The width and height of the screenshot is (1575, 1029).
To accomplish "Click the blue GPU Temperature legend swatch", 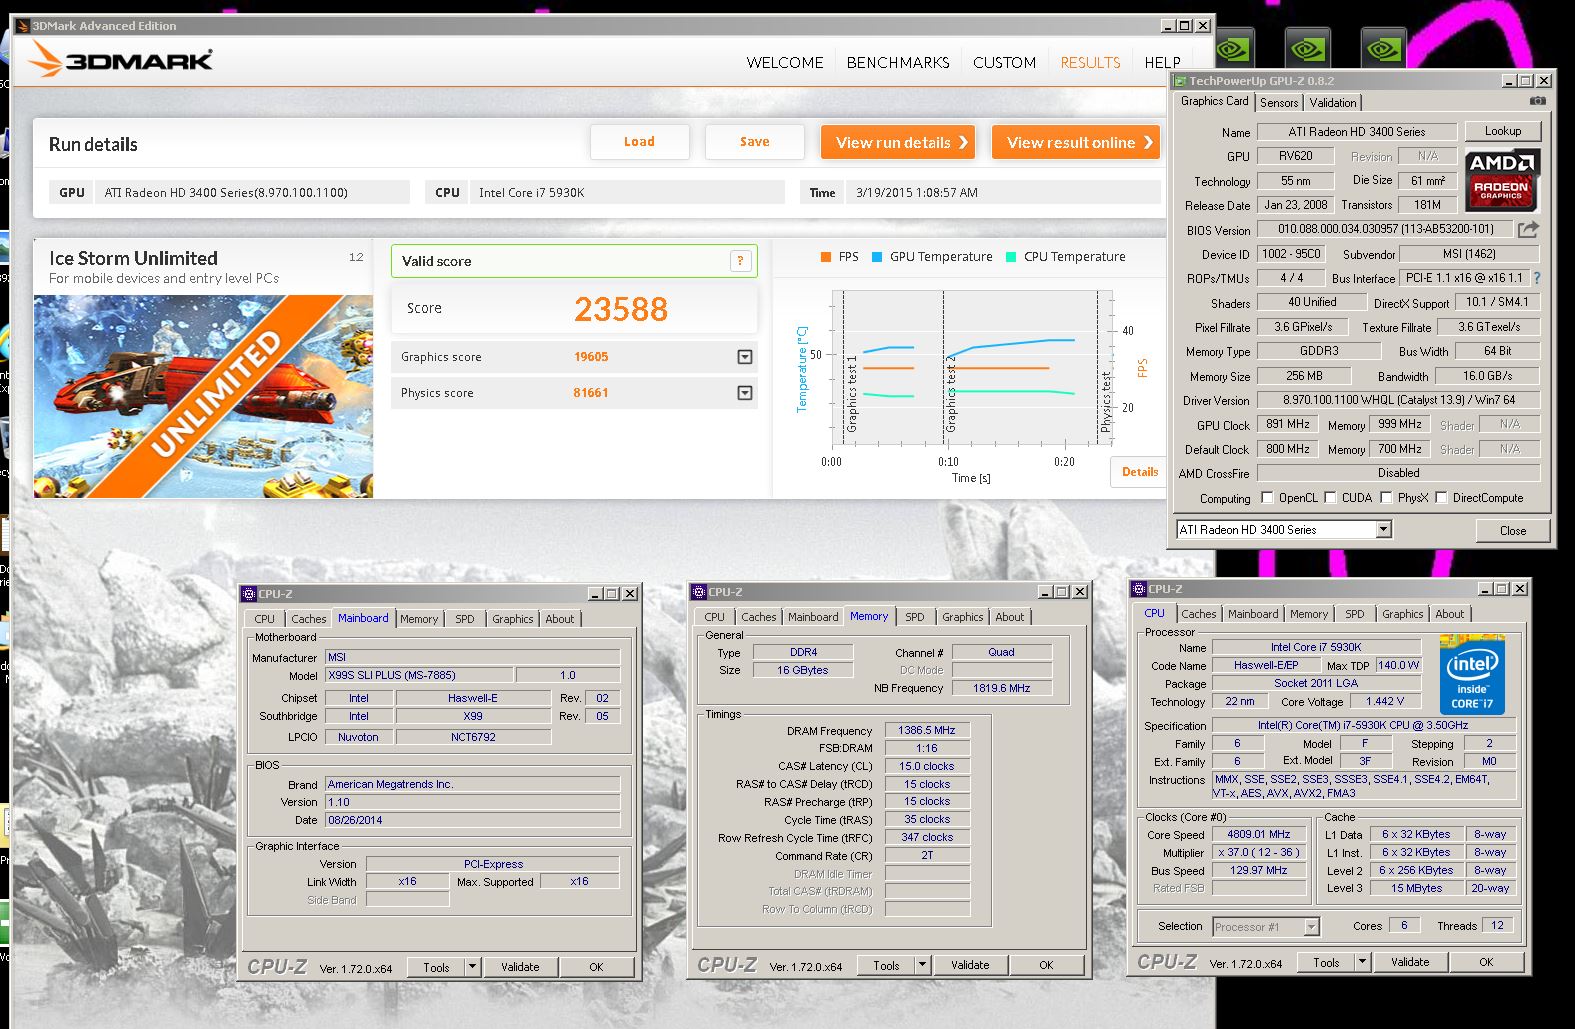I will (x=877, y=257).
